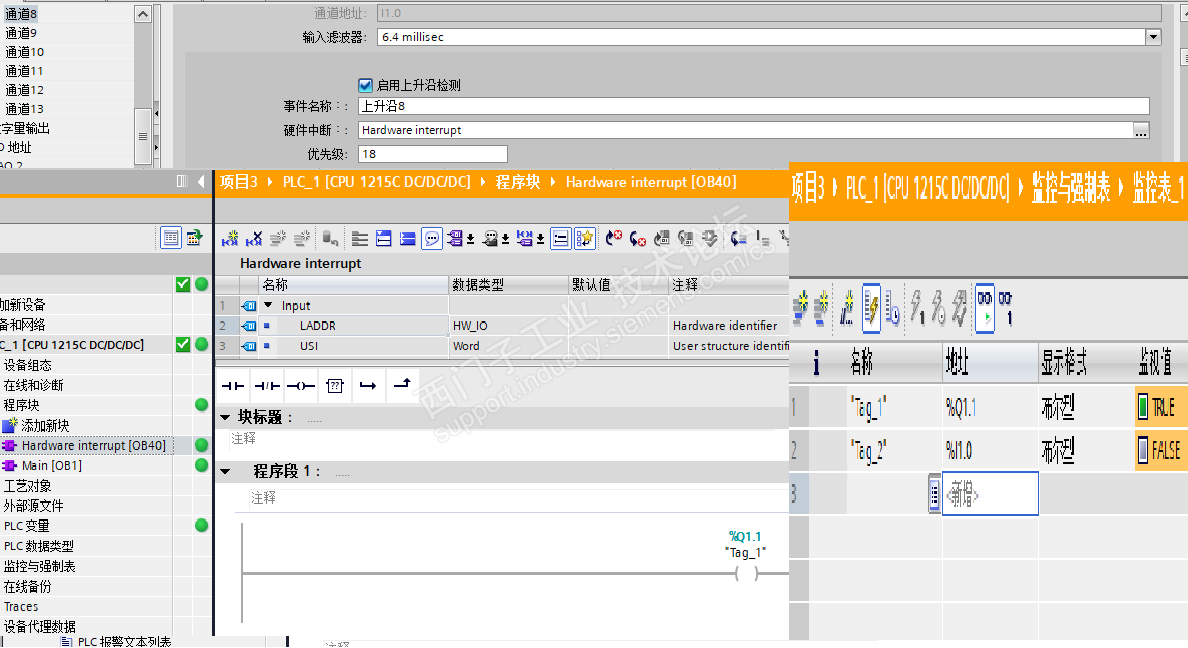Collapse project tree panel arrow

tap(201, 181)
